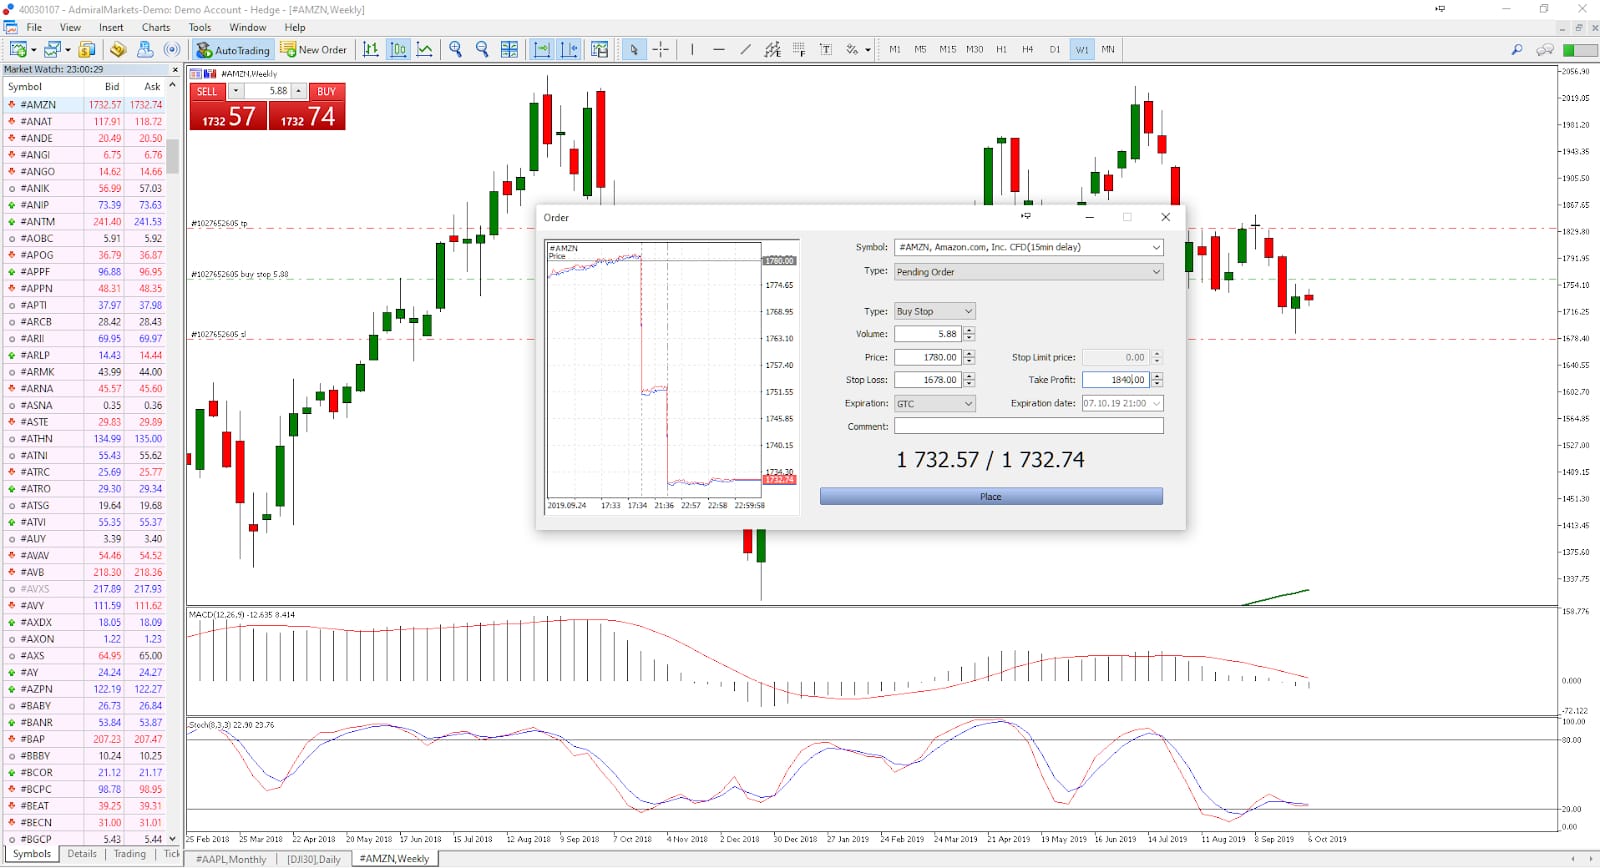Screen dimensions: 1600x868
Task: Click the Take Profit input field
Action: (x=1115, y=380)
